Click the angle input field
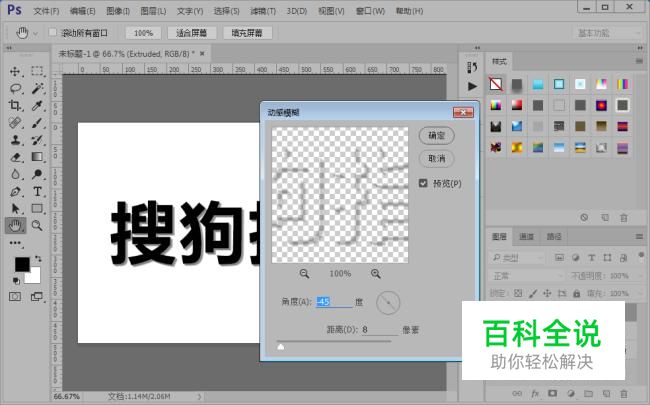This screenshot has width=650, height=405. point(334,302)
